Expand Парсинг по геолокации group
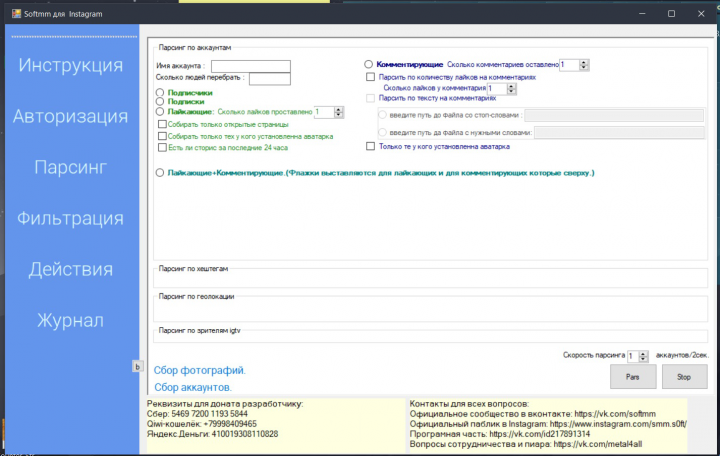The image size is (720, 456). (x=197, y=297)
